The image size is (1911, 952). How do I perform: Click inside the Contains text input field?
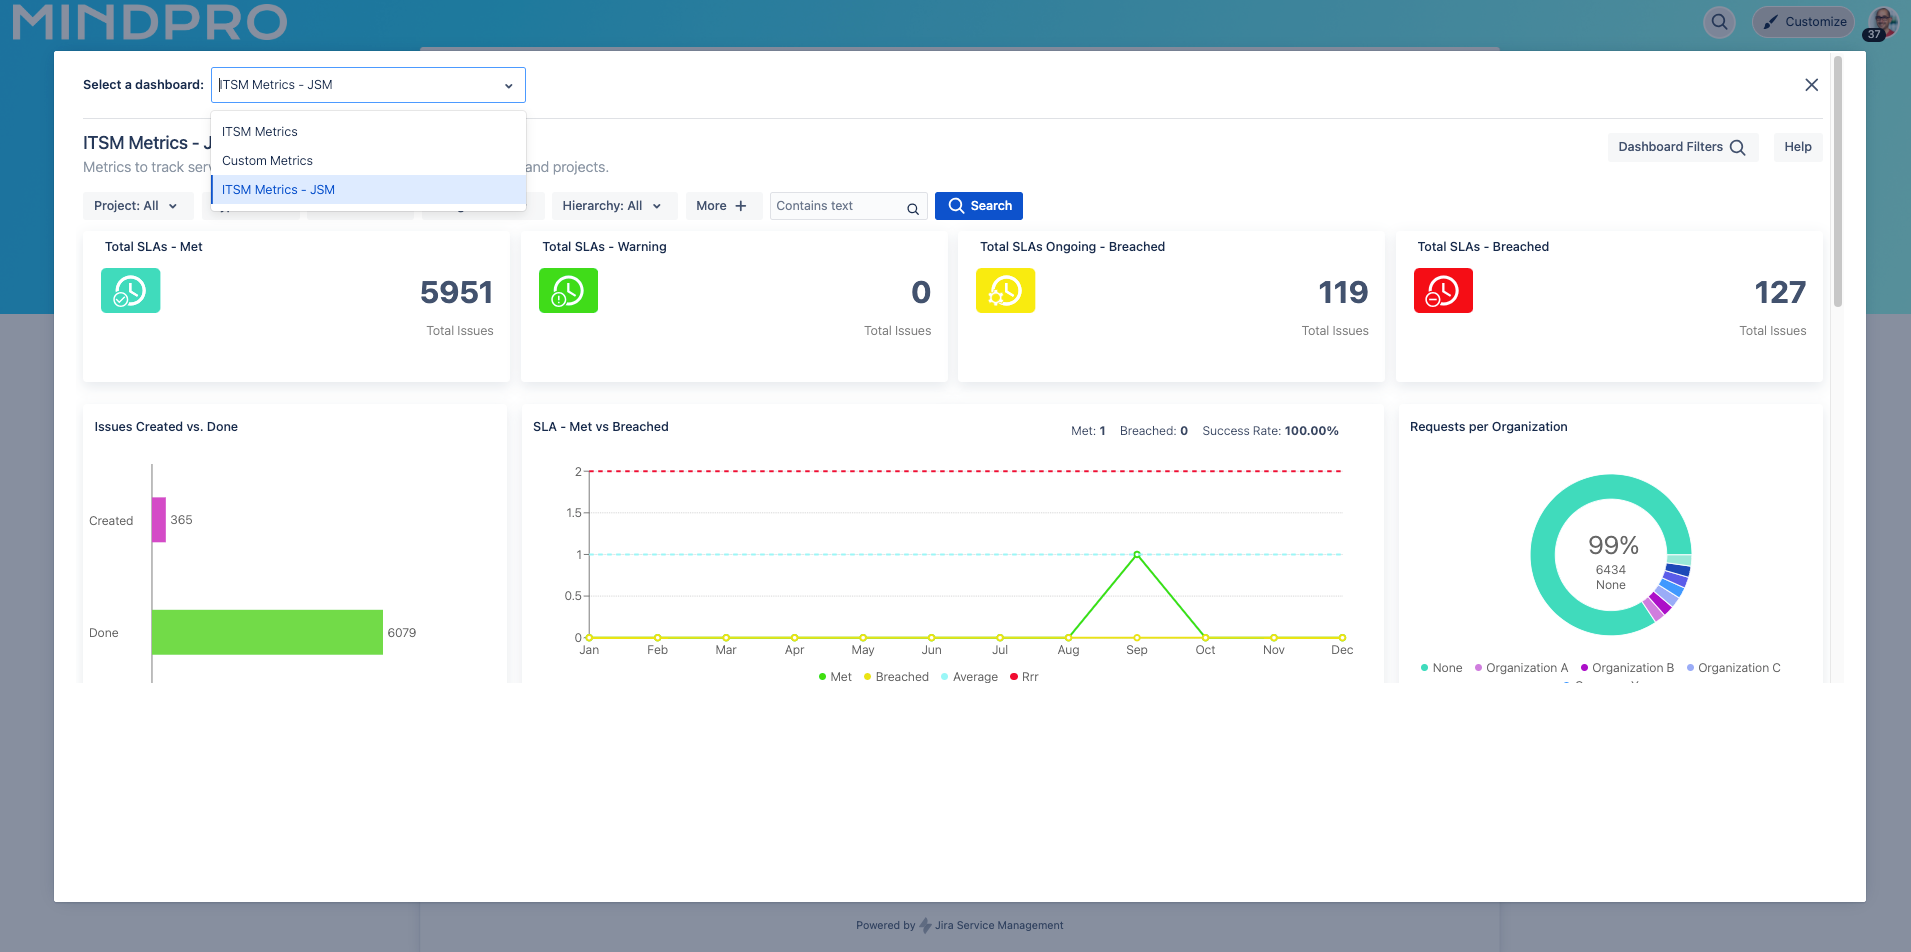tap(840, 205)
